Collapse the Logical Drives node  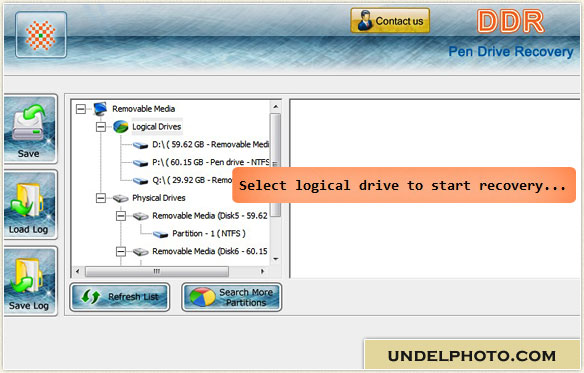[101, 127]
